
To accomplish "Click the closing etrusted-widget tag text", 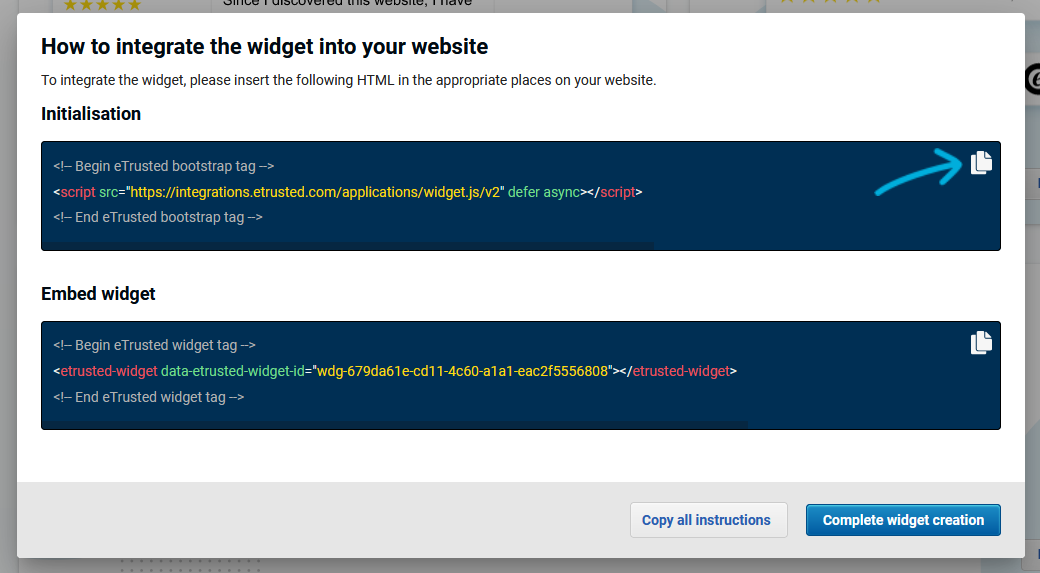I will click(681, 371).
